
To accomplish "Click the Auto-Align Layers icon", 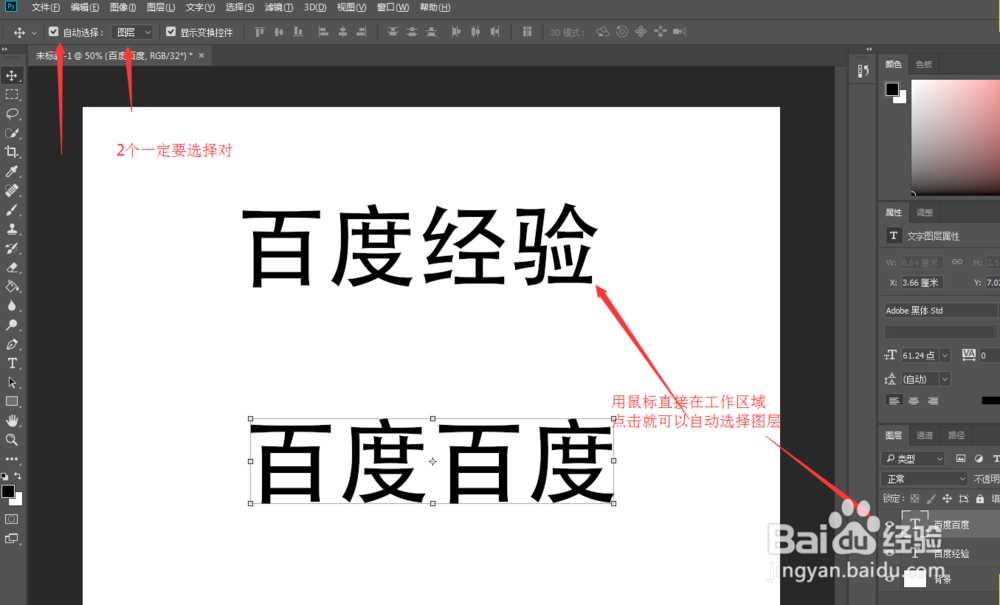I will [527, 31].
